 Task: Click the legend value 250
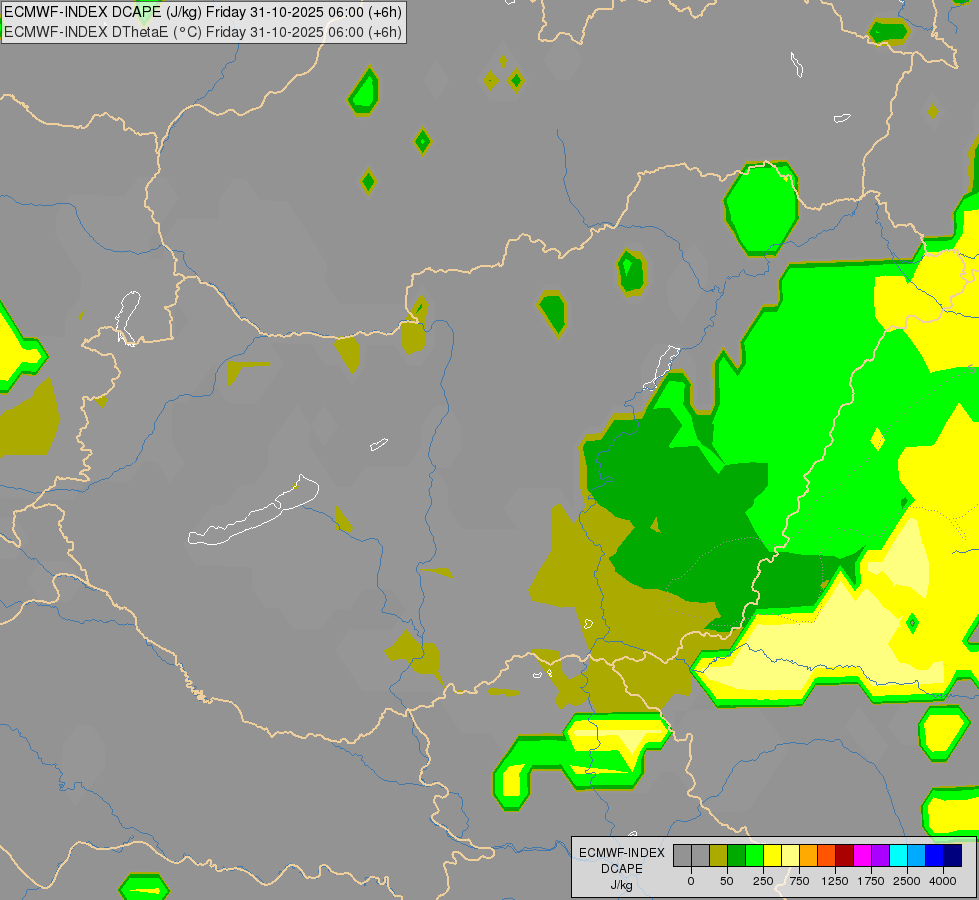pos(763,881)
